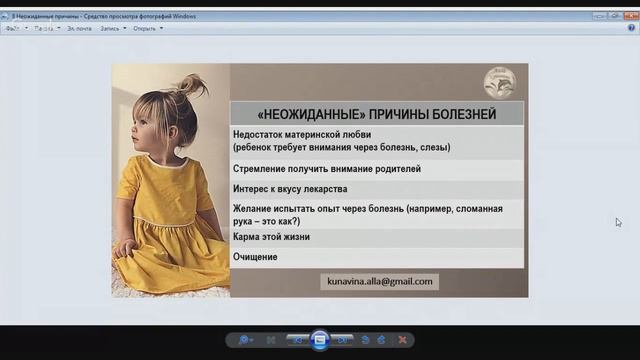
Task: Go to the previous photo
Action: [298, 340]
